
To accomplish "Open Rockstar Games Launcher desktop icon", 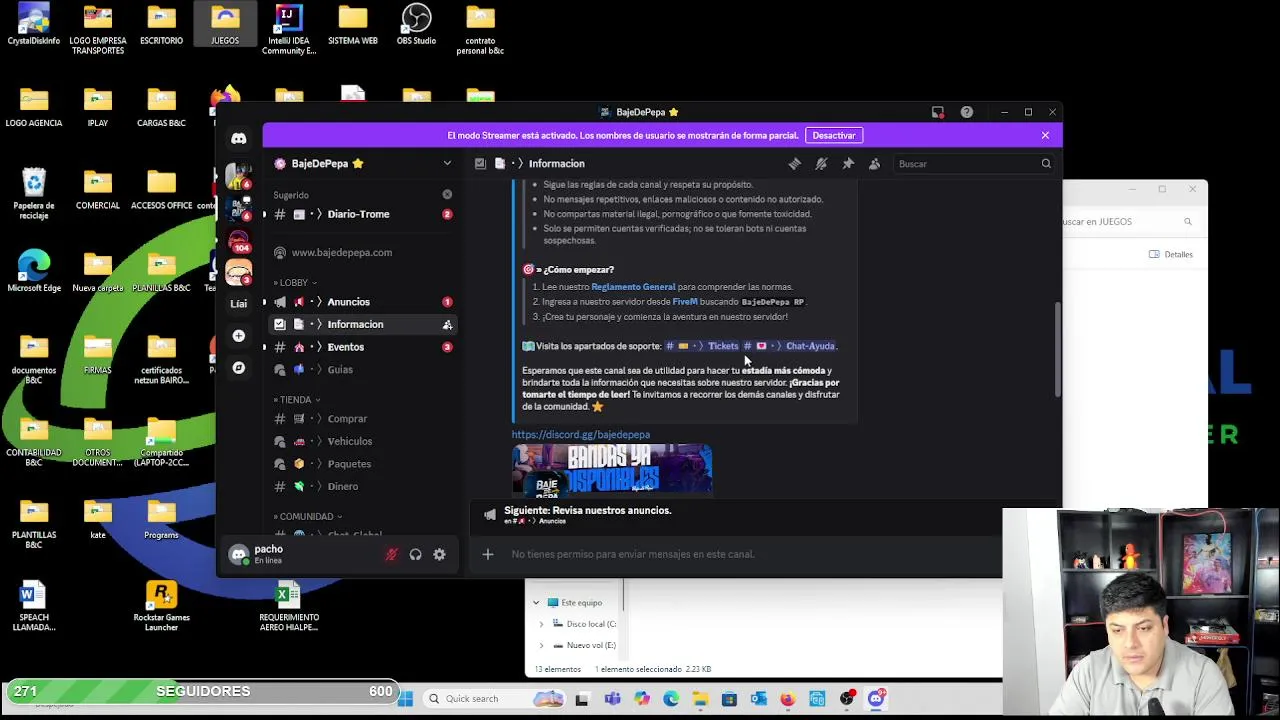I will (161, 605).
